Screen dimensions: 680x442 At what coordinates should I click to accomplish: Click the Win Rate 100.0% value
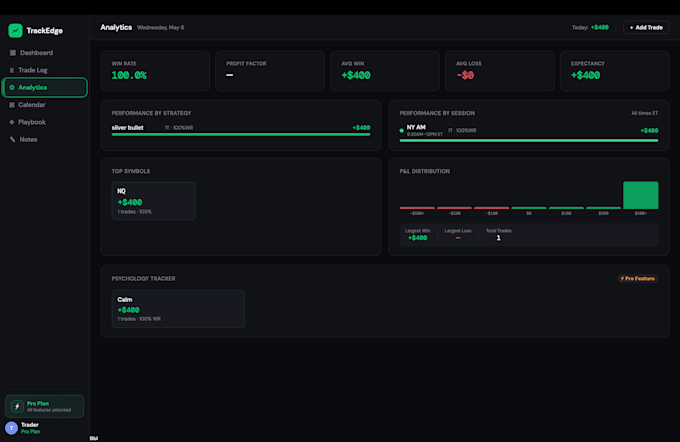129,75
